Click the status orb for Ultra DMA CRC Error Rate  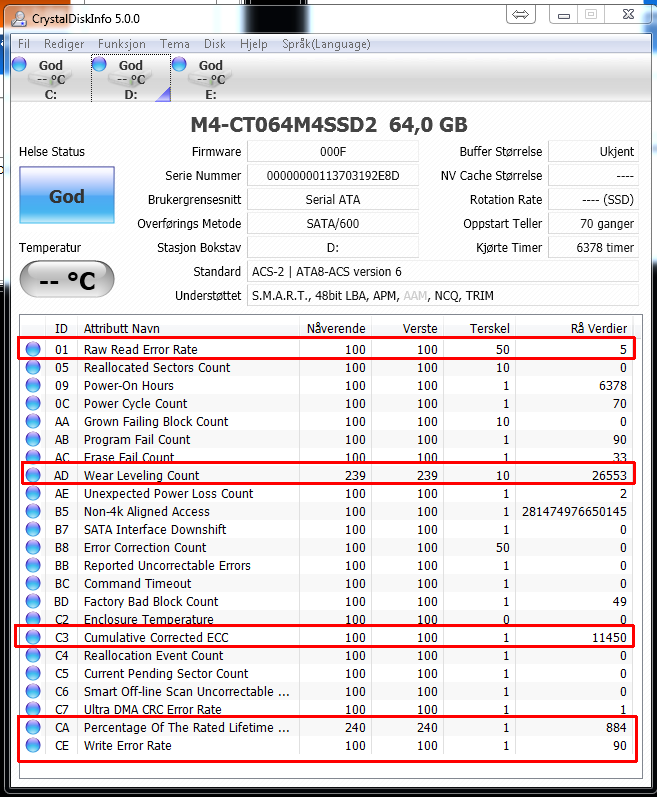(x=33, y=709)
